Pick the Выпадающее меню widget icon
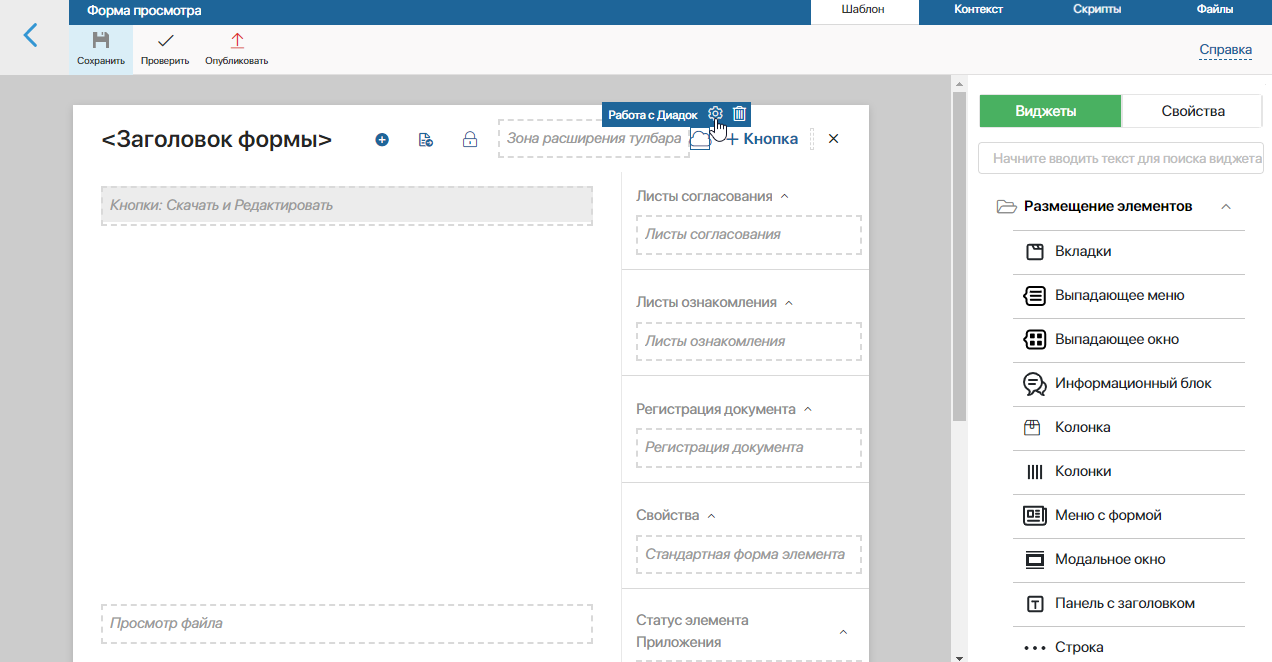Image resolution: width=1272 pixels, height=662 pixels. [x=1035, y=296]
